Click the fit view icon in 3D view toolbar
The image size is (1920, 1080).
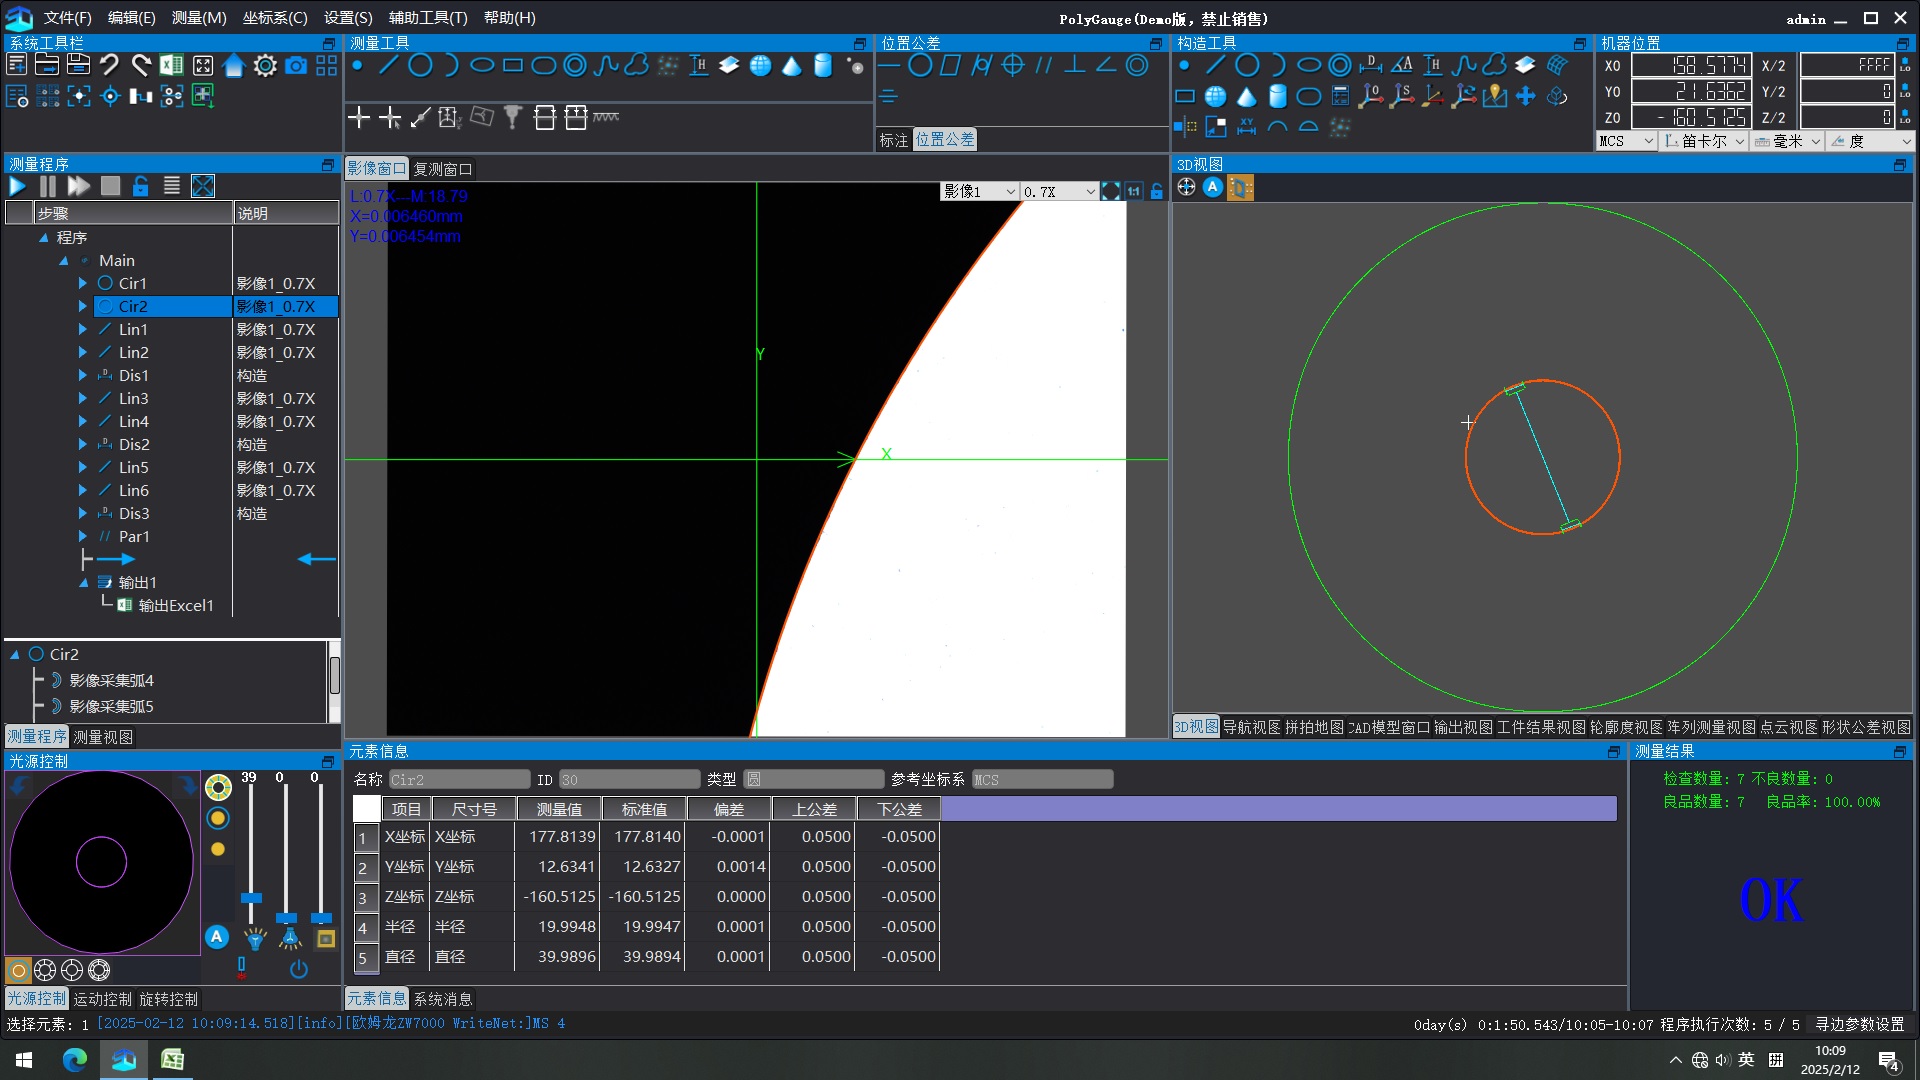coord(1187,187)
